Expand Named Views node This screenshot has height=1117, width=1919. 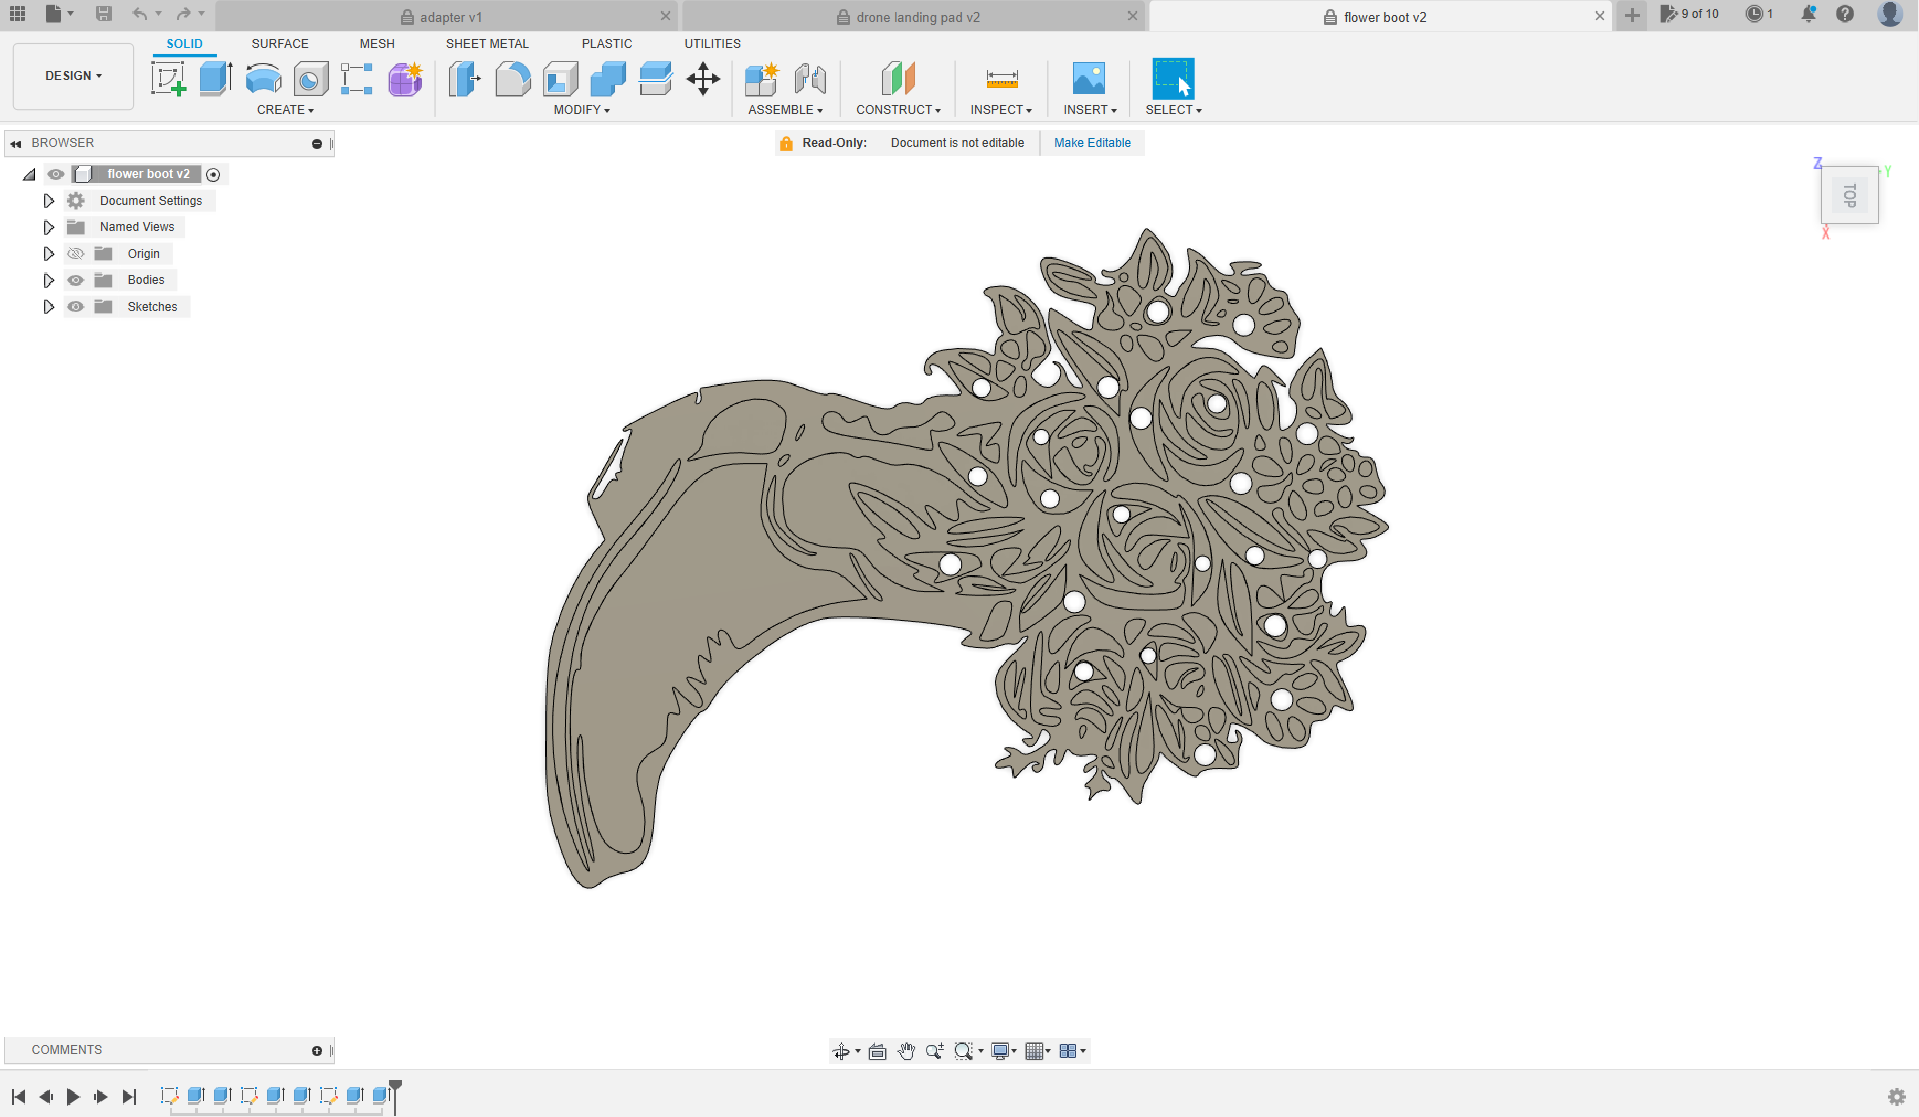click(x=48, y=227)
